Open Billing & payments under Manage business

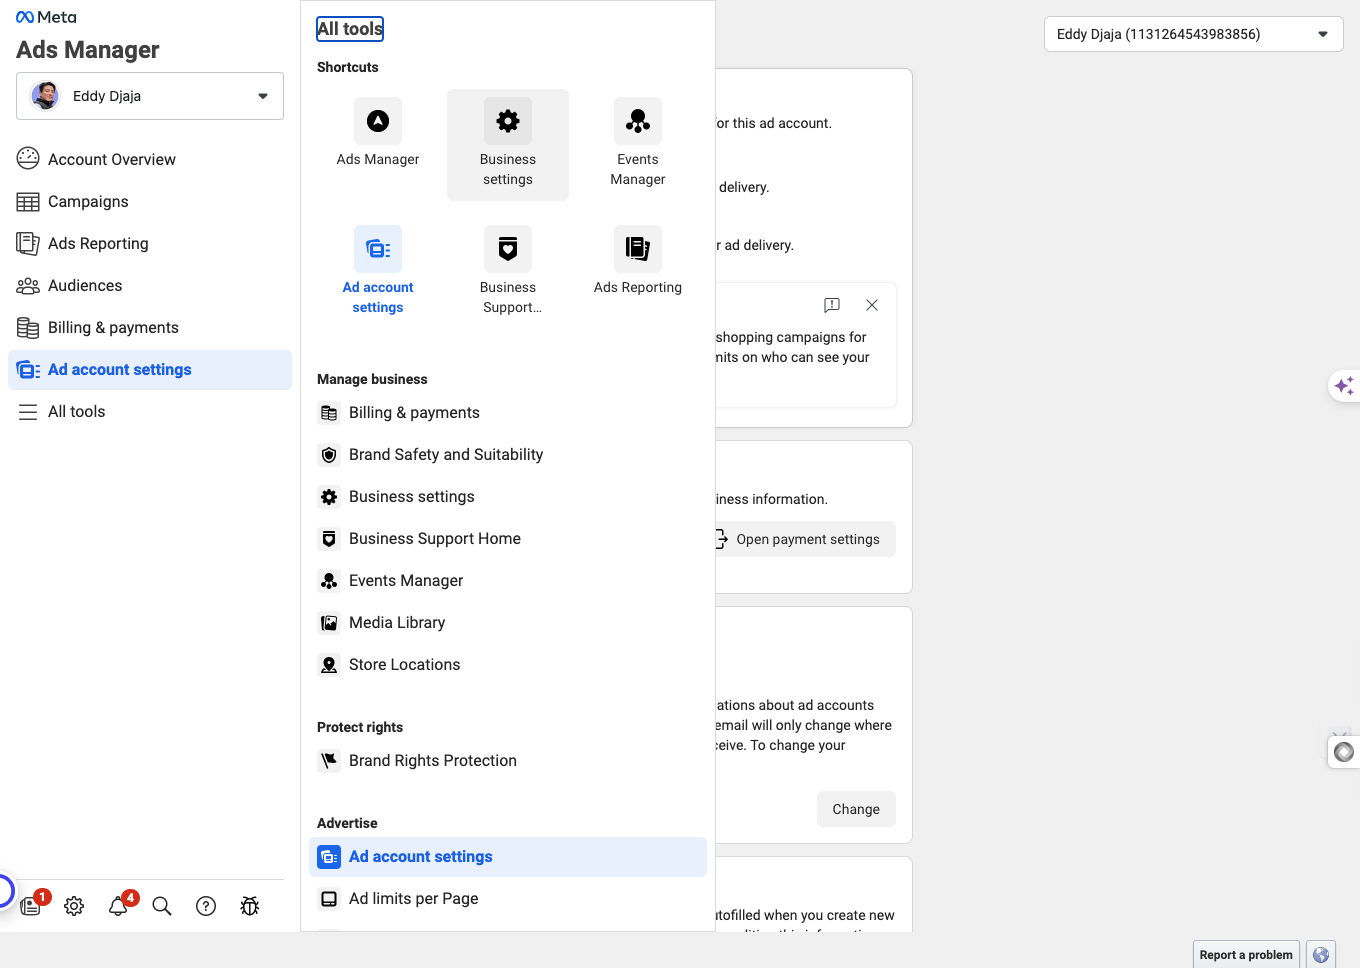pyautogui.click(x=508, y=413)
